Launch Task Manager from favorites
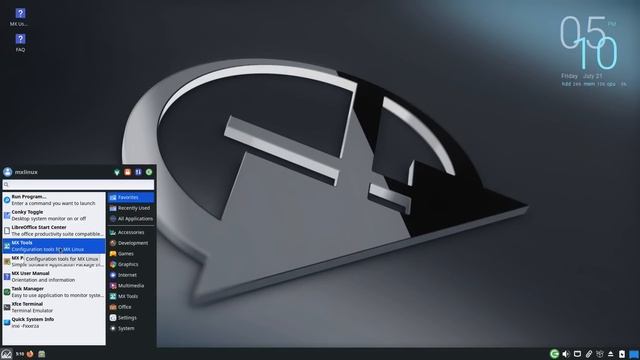The height and width of the screenshot is (360, 640). tap(54, 292)
